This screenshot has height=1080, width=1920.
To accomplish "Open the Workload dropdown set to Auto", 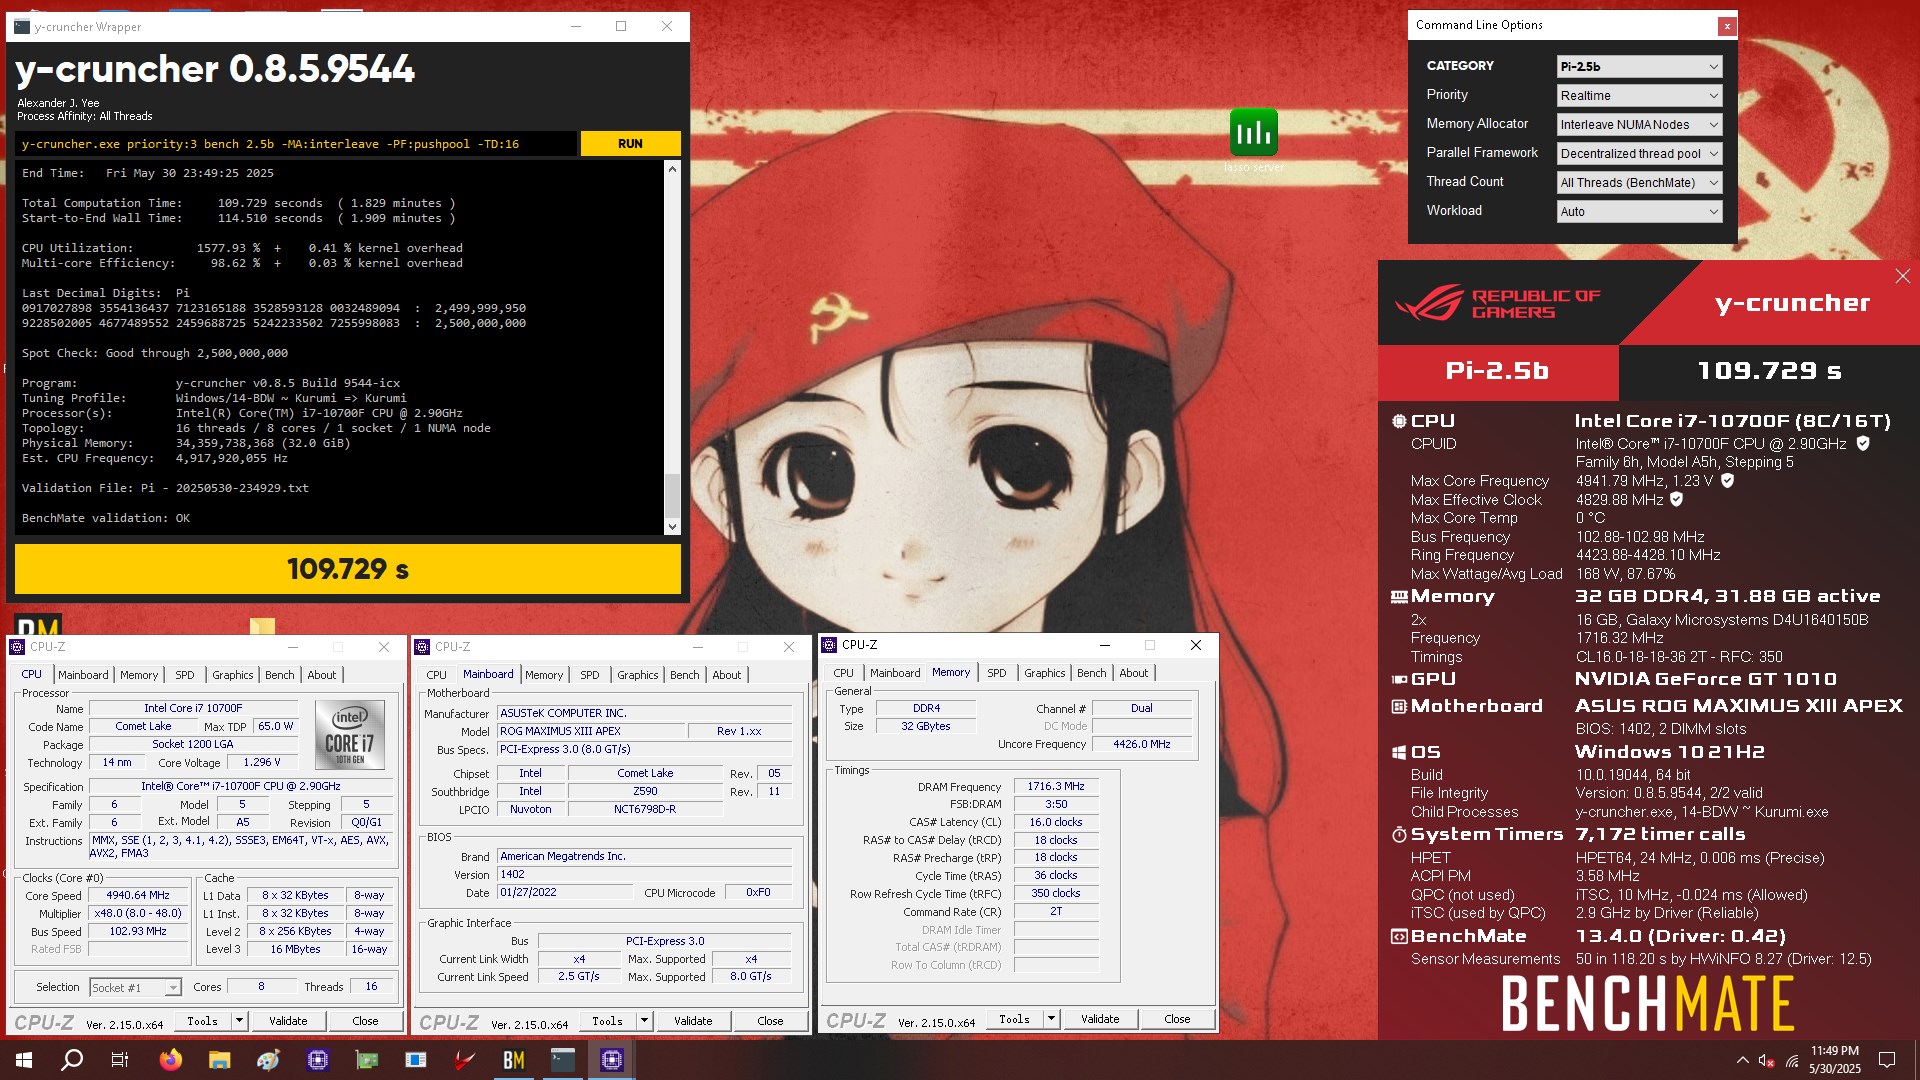I will (x=1639, y=211).
